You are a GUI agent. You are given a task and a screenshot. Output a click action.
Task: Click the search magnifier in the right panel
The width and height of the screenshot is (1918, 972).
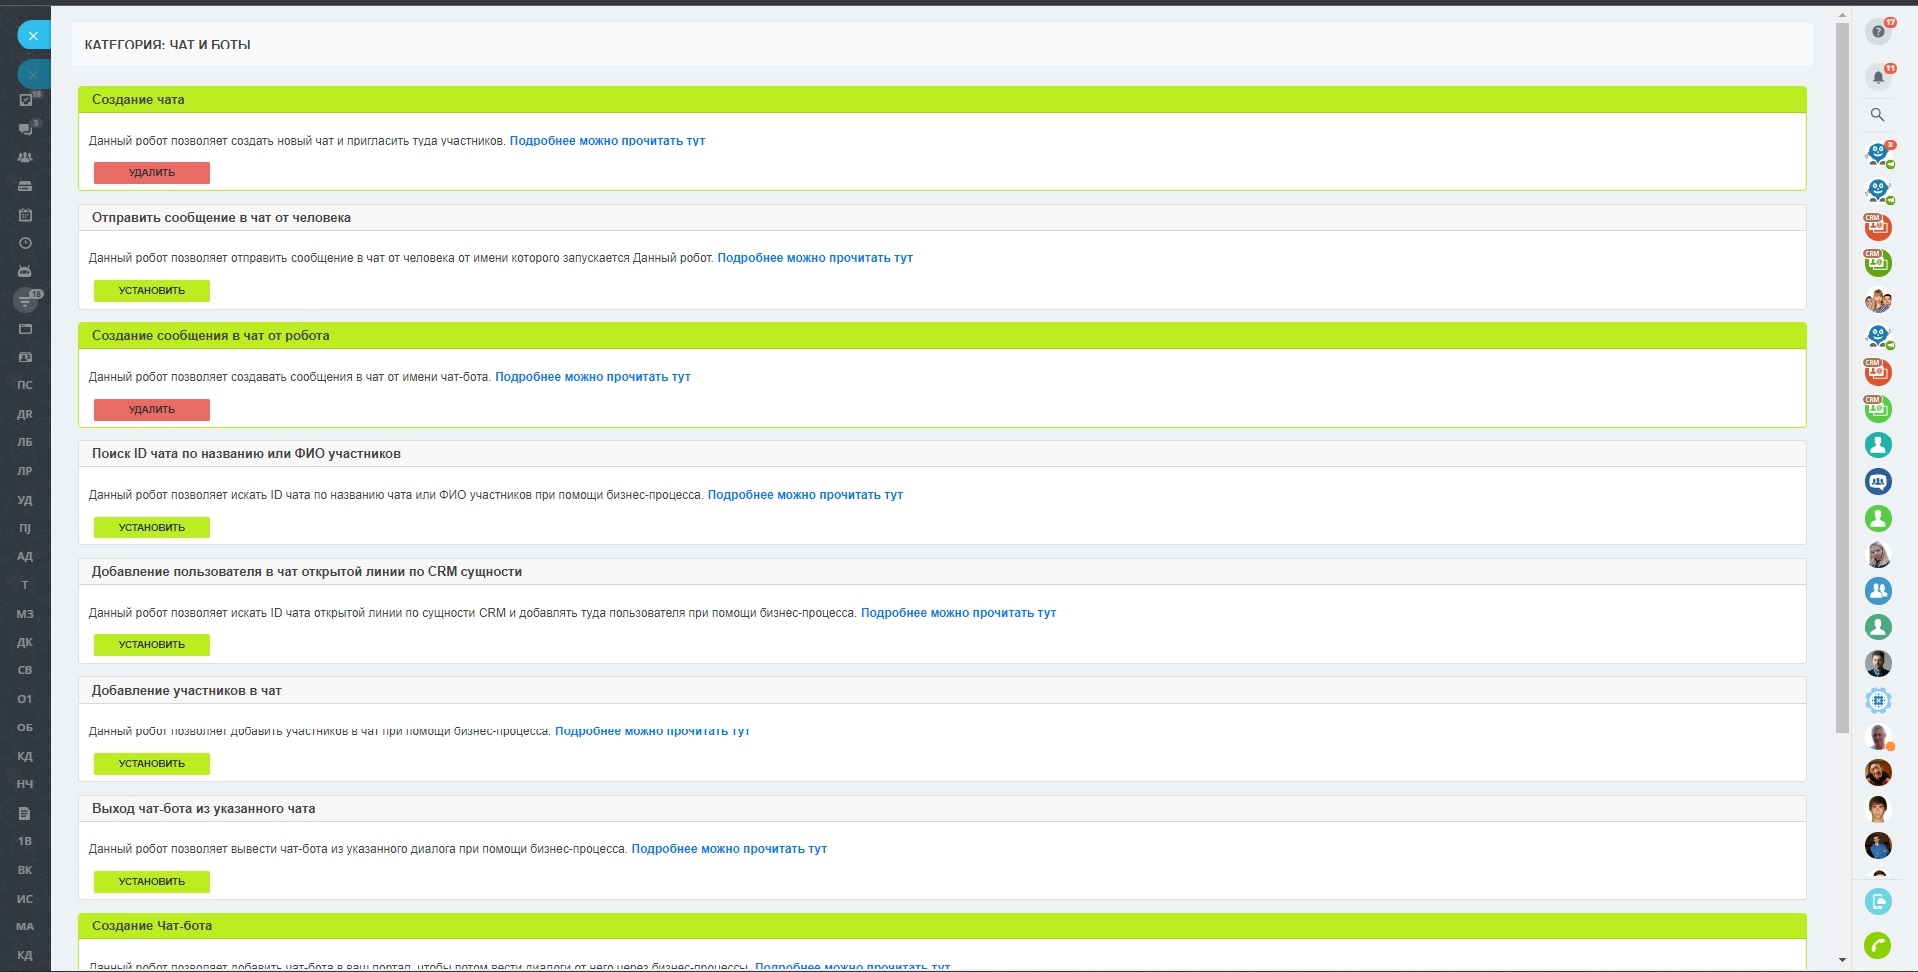pos(1878,115)
